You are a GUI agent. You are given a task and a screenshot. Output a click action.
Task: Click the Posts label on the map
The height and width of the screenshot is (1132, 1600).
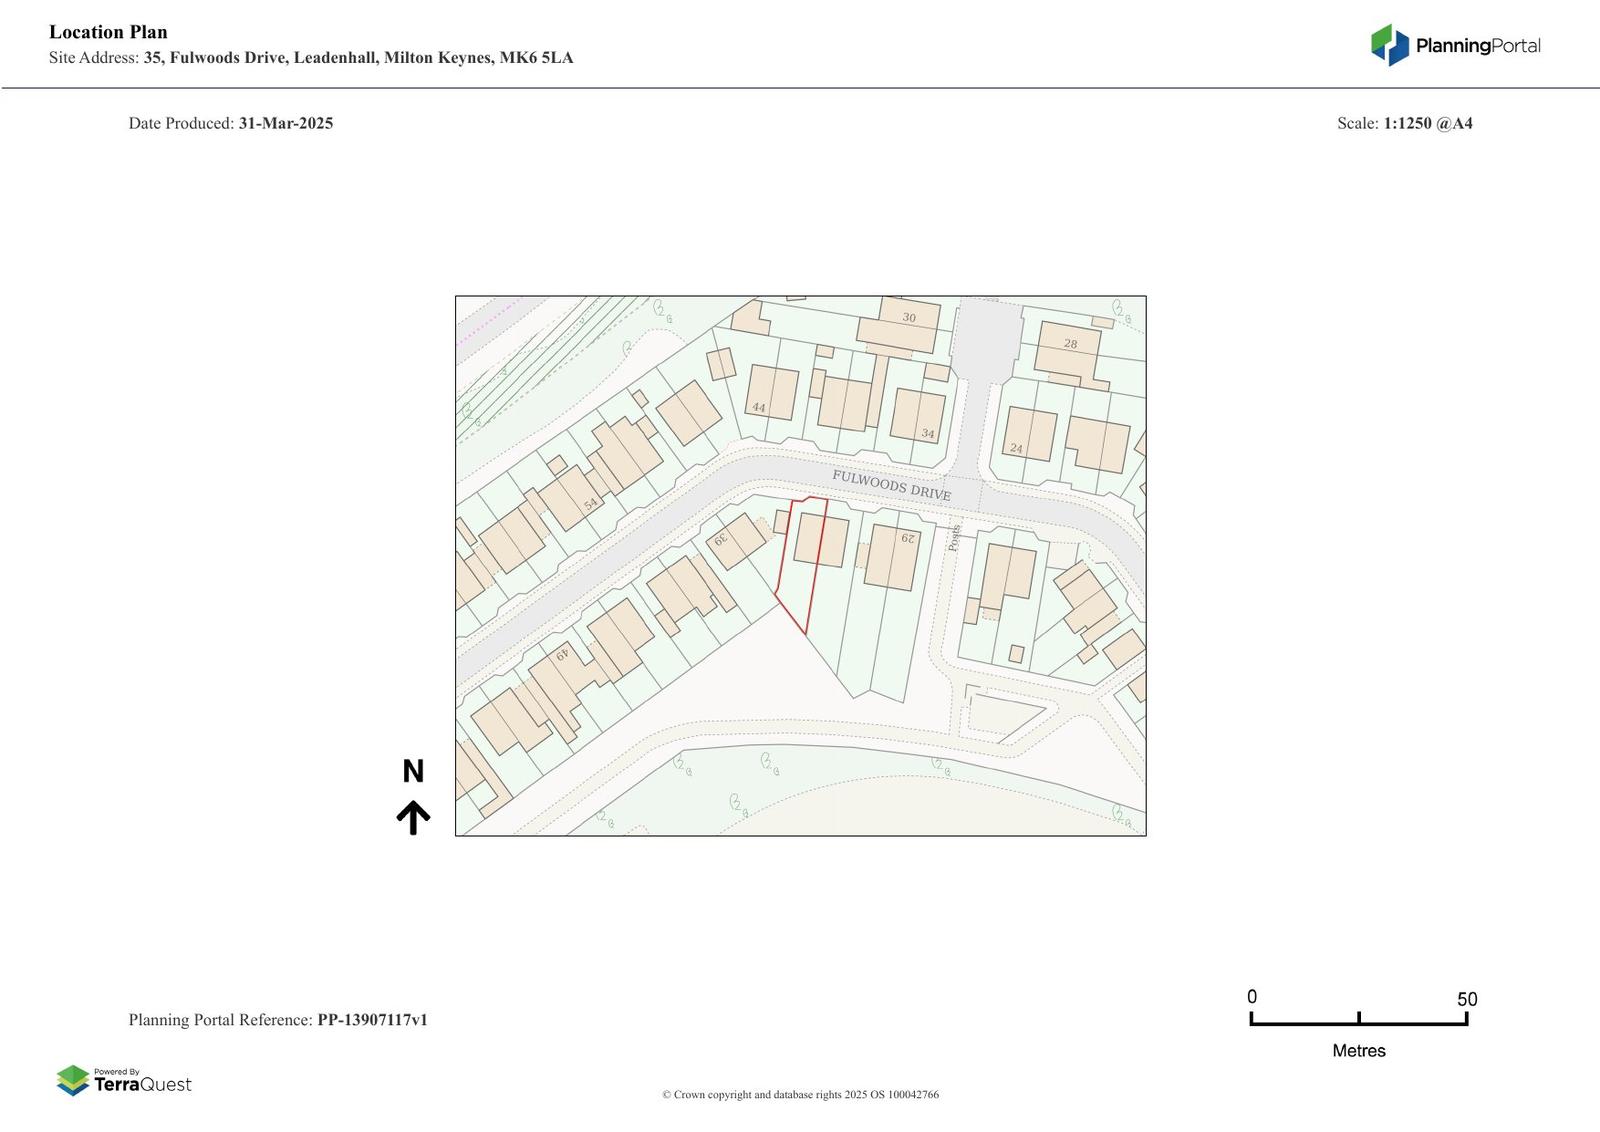pyautogui.click(x=954, y=537)
